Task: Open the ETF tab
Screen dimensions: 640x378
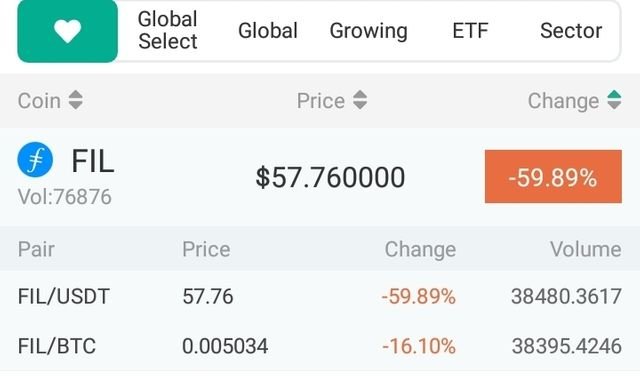Action: click(x=470, y=31)
